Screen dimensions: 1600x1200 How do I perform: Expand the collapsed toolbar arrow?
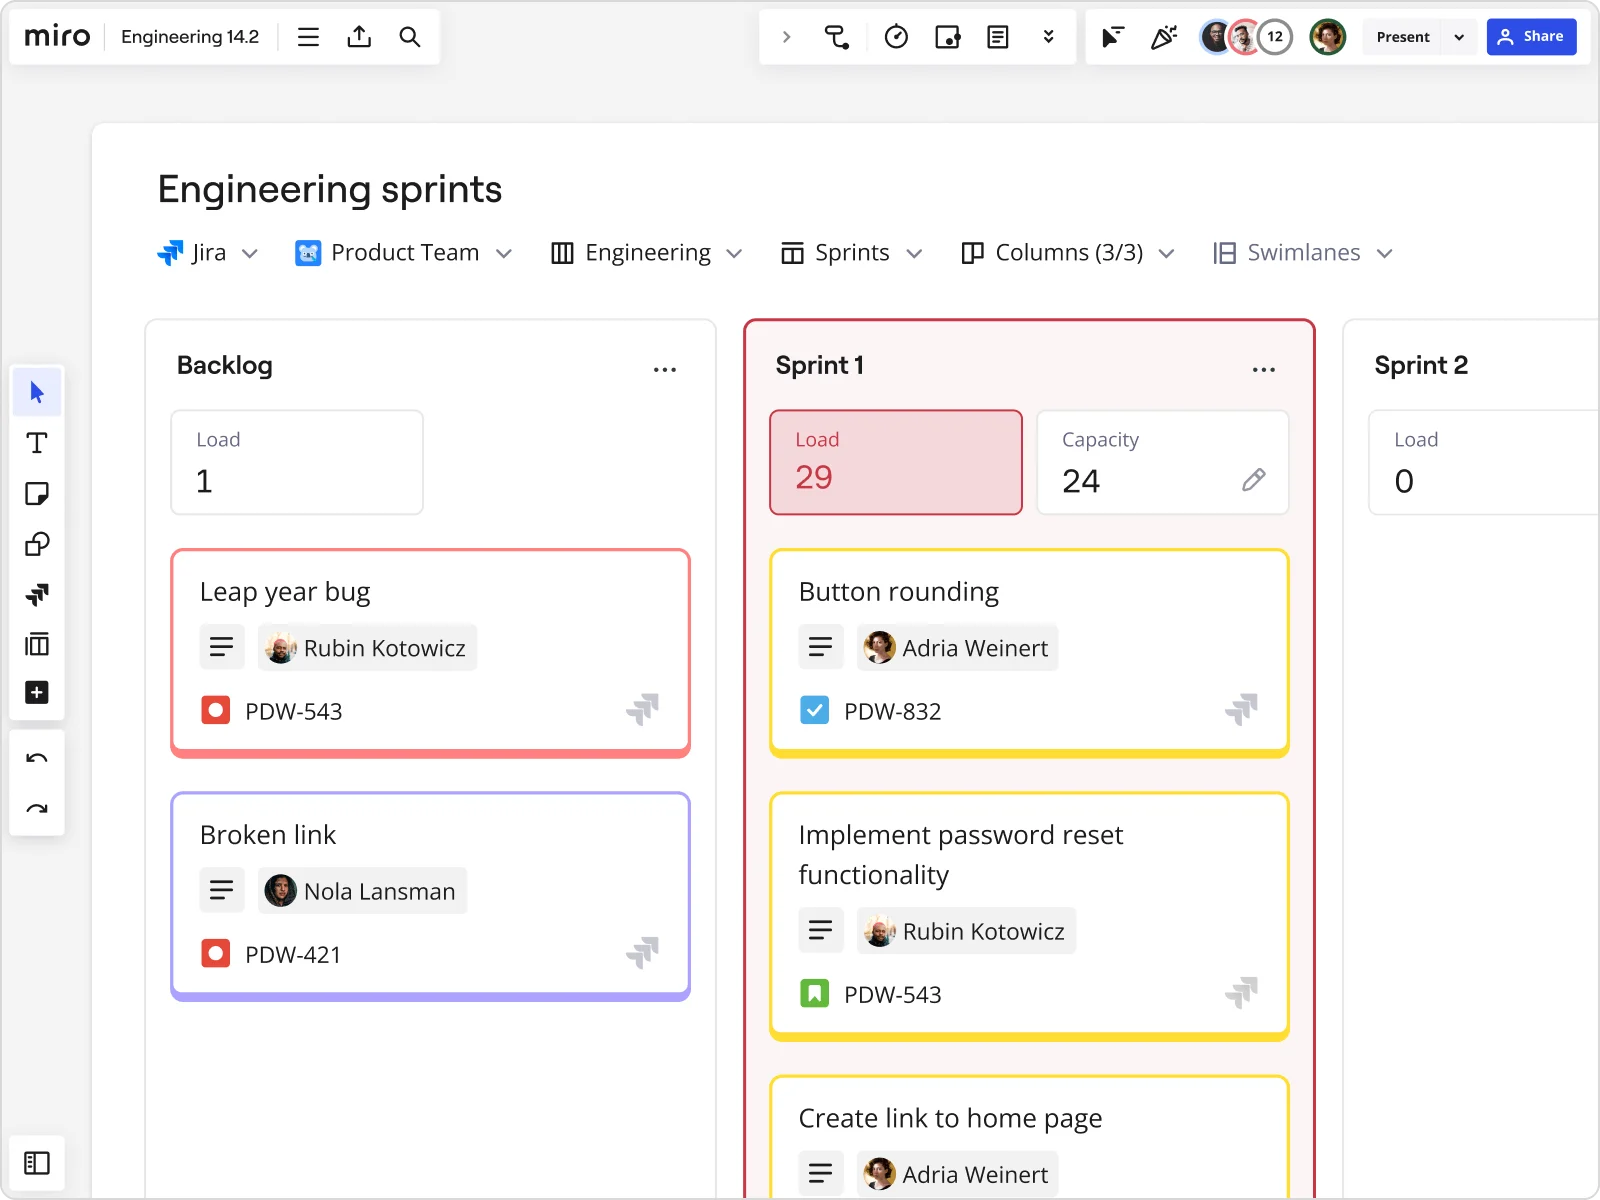[x=787, y=37]
